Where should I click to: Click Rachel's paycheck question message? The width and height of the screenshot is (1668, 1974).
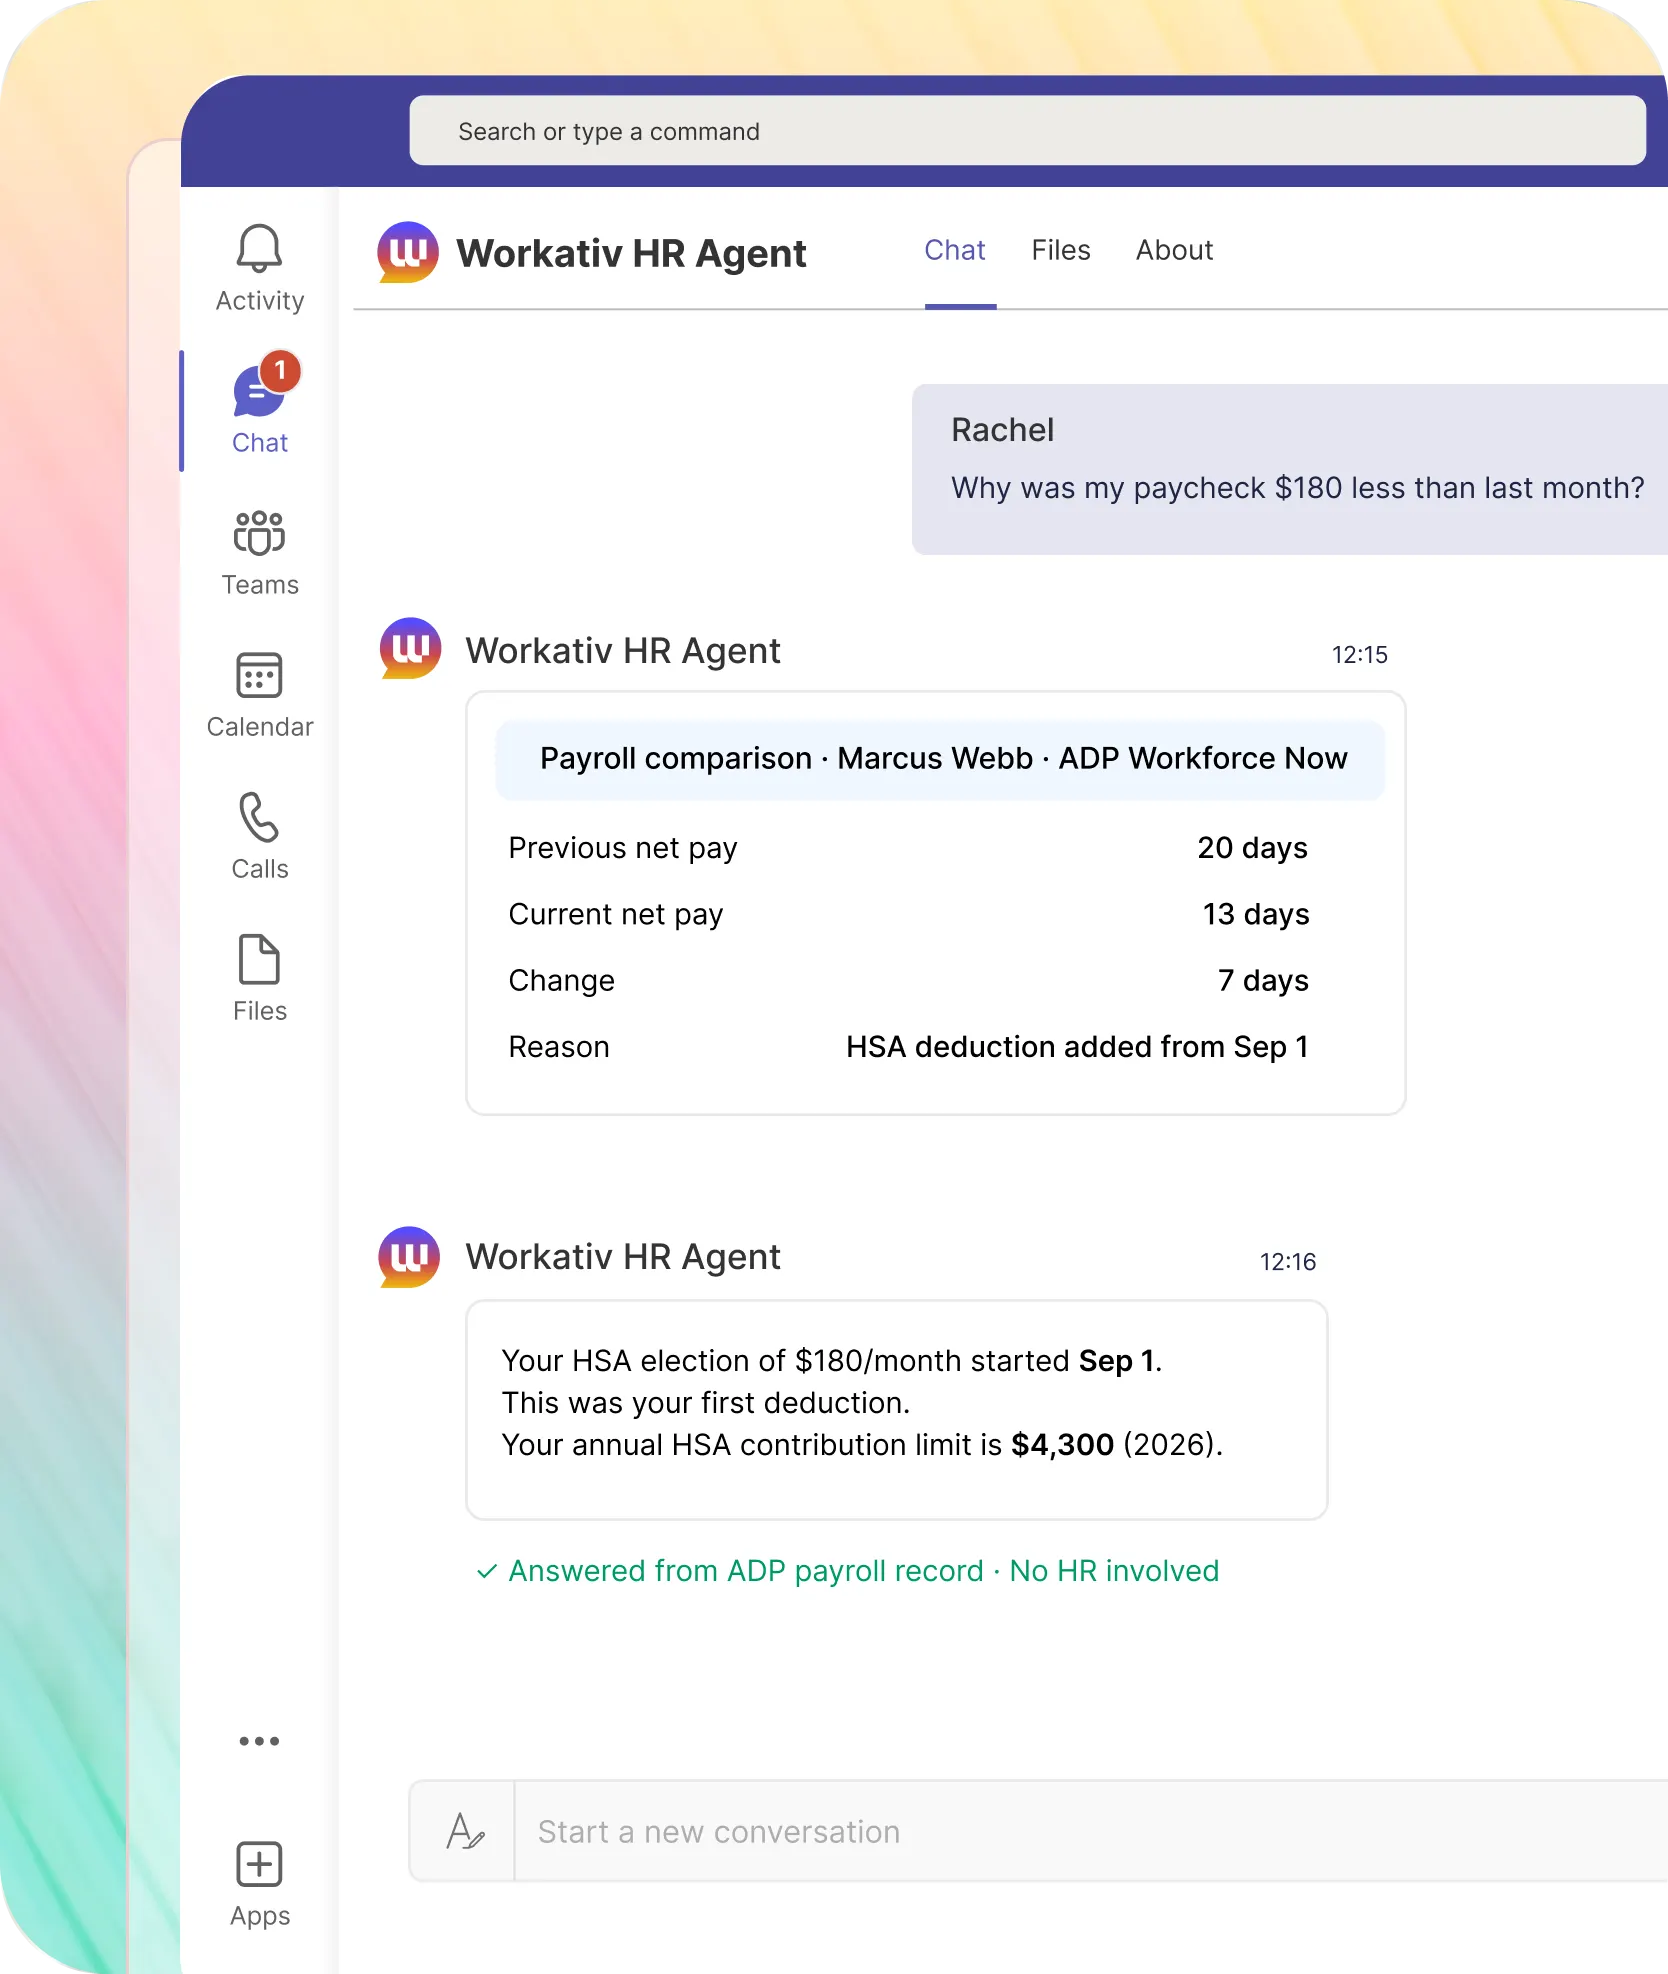[1290, 469]
